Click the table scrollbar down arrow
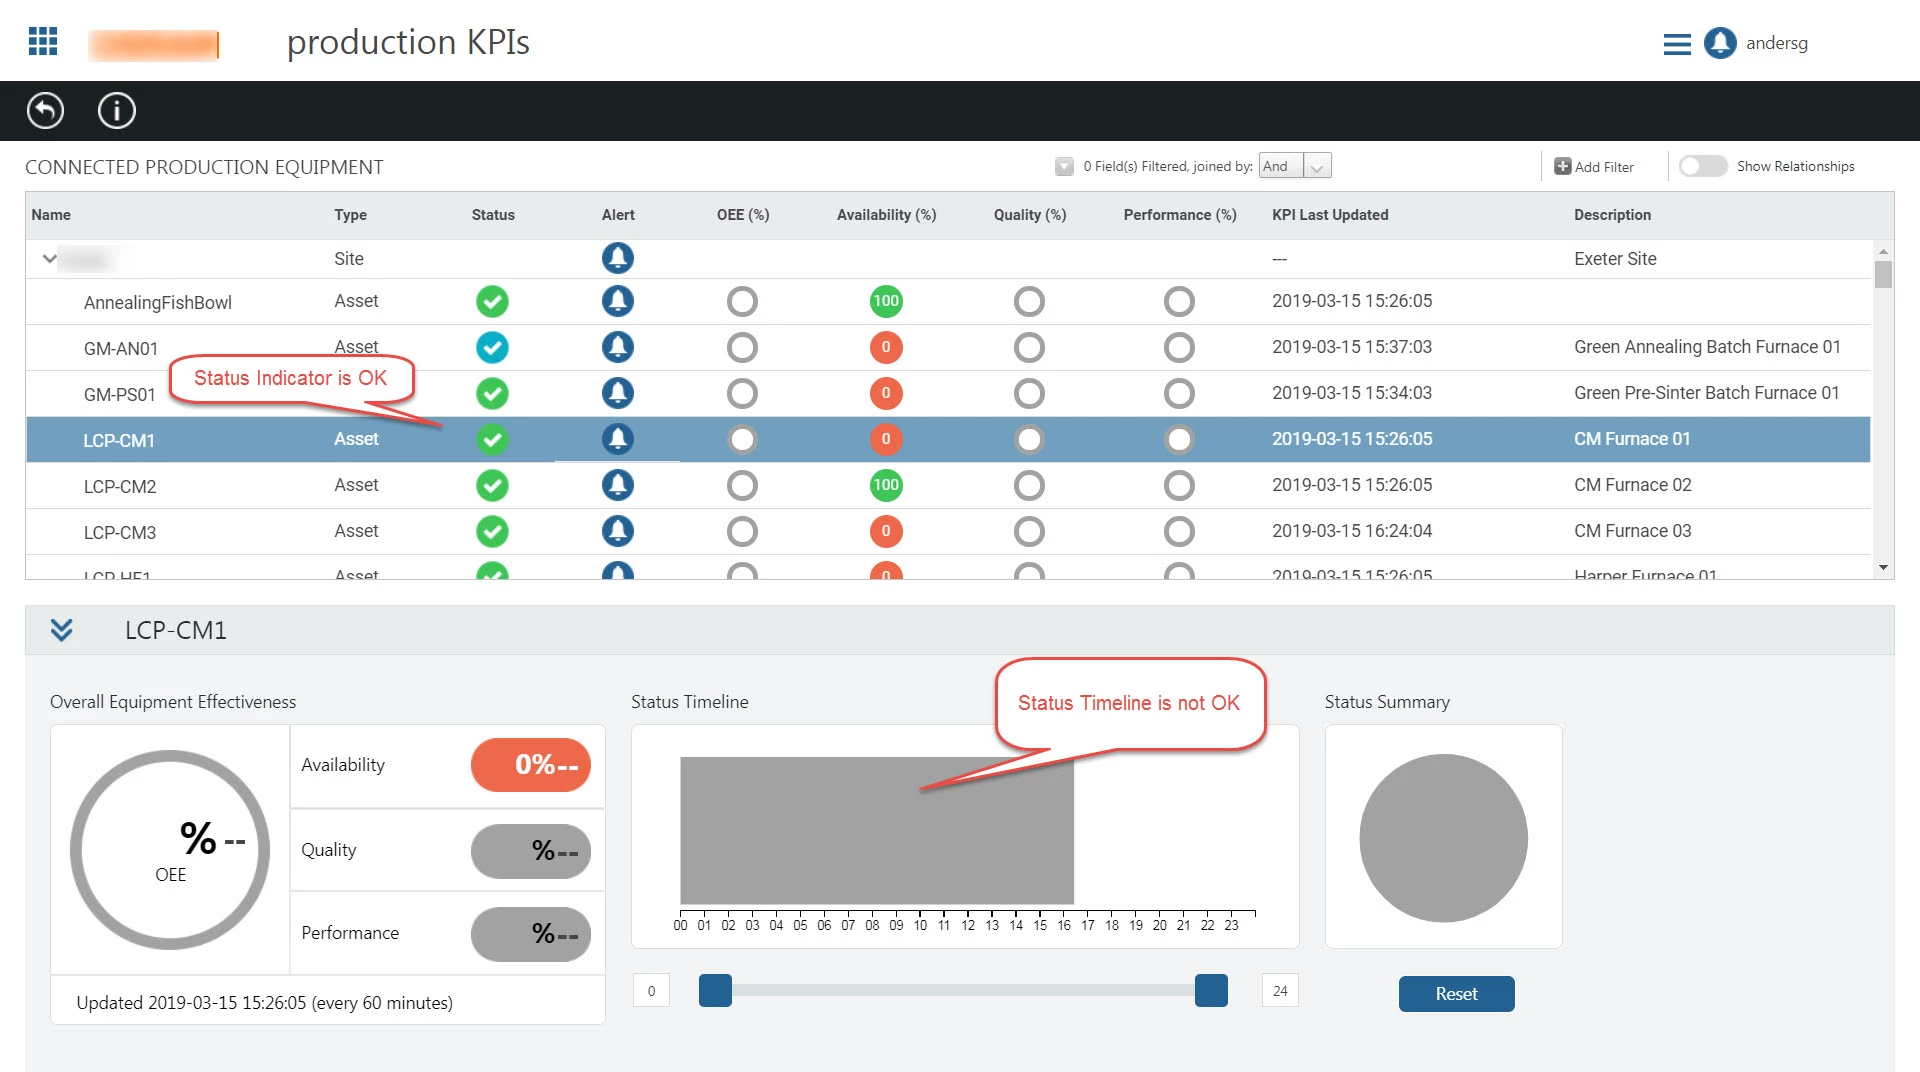The image size is (1920, 1072). coord(1883,568)
